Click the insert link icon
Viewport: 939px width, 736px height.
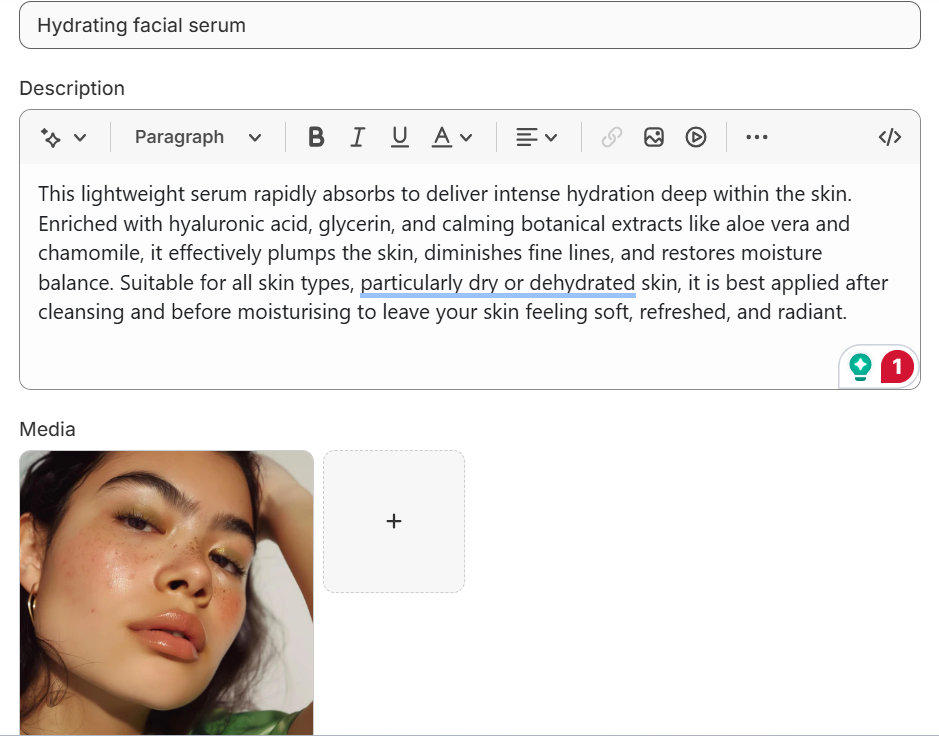(612, 137)
